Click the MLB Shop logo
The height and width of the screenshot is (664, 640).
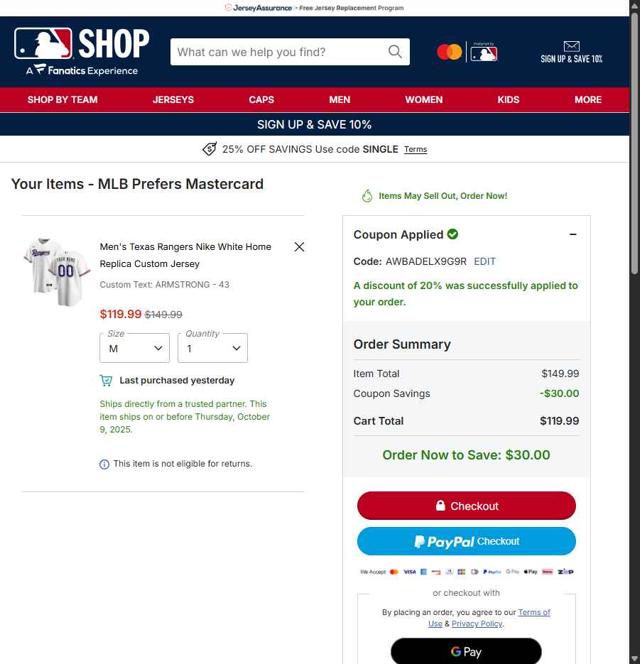pos(81,51)
